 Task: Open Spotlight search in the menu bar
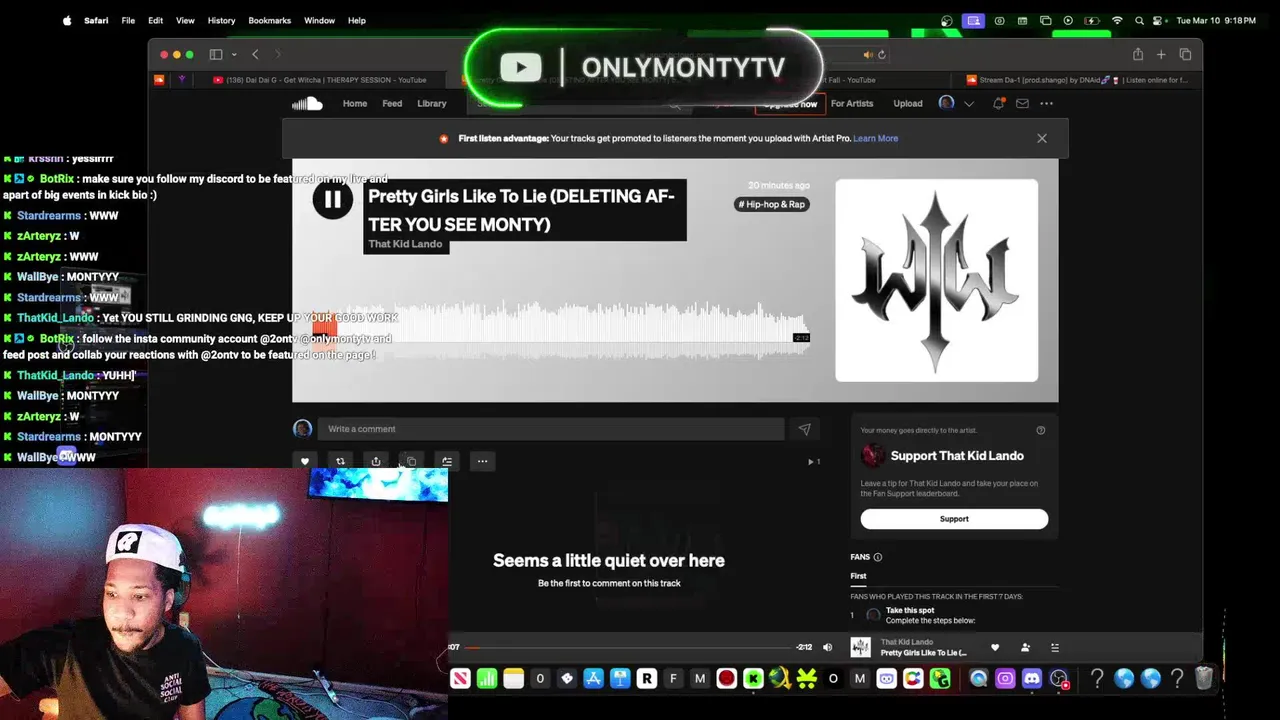[x=1139, y=20]
